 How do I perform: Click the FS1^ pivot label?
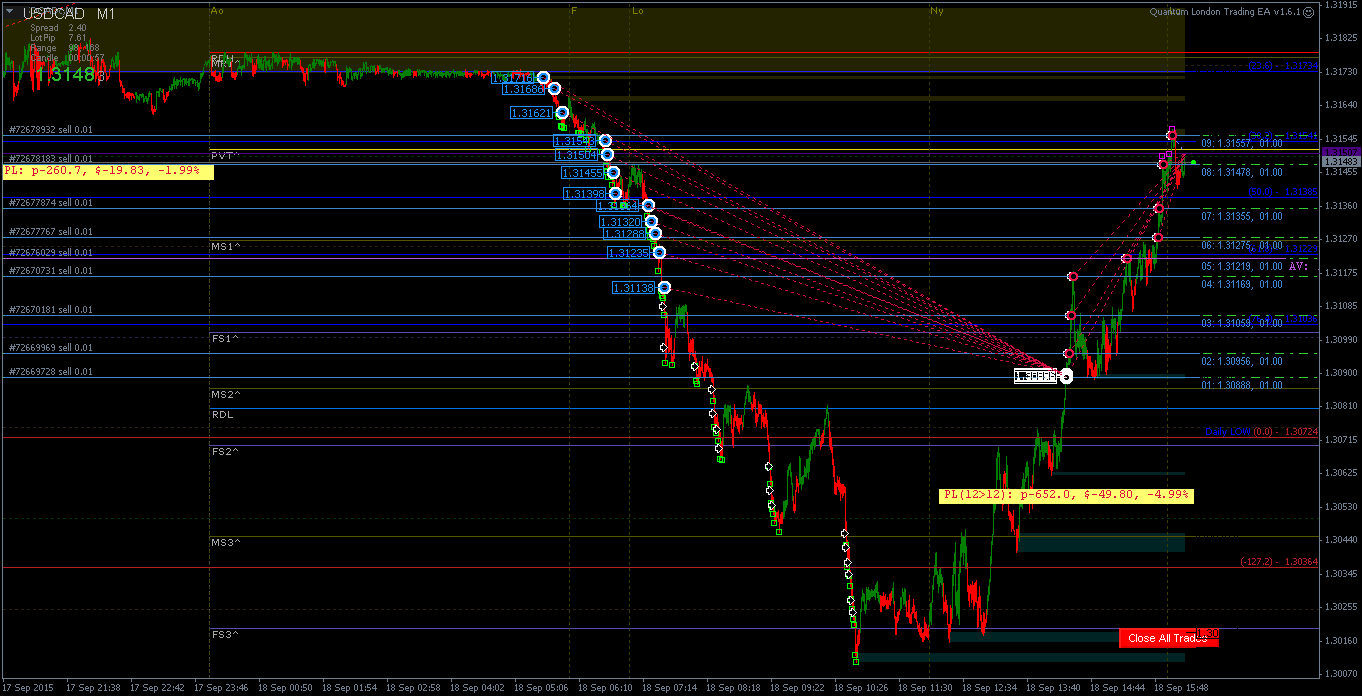click(226, 338)
